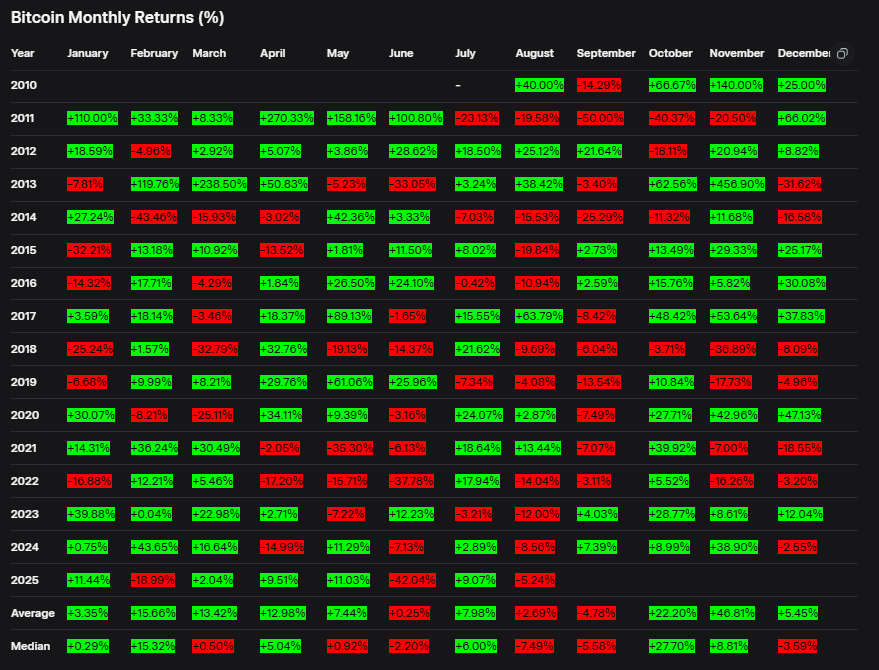
Task: Select the July column header
Action: coord(465,53)
